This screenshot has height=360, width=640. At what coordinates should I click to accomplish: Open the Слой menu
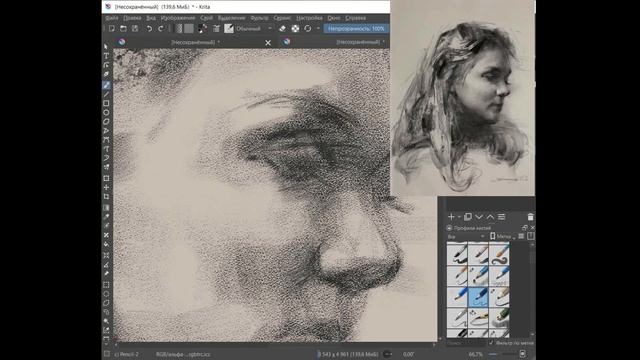coord(207,18)
